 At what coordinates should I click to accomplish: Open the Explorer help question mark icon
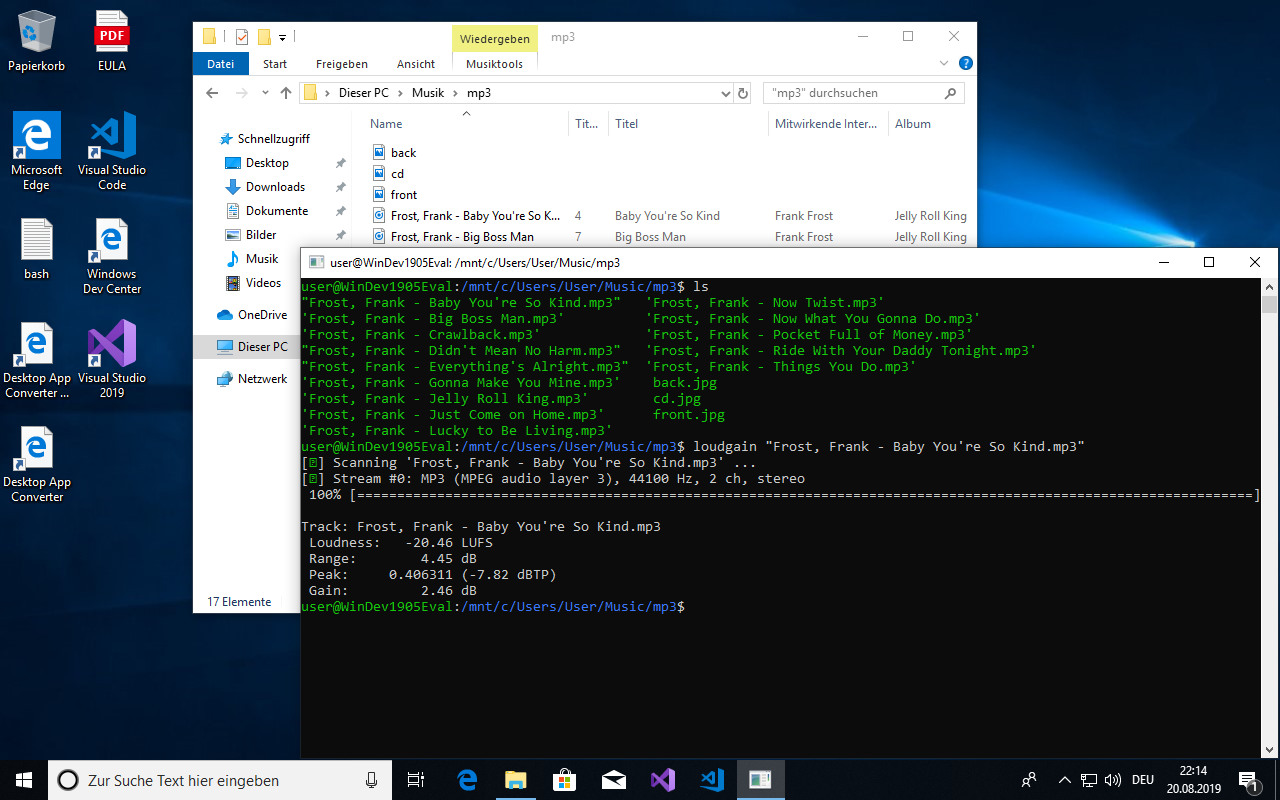966,63
